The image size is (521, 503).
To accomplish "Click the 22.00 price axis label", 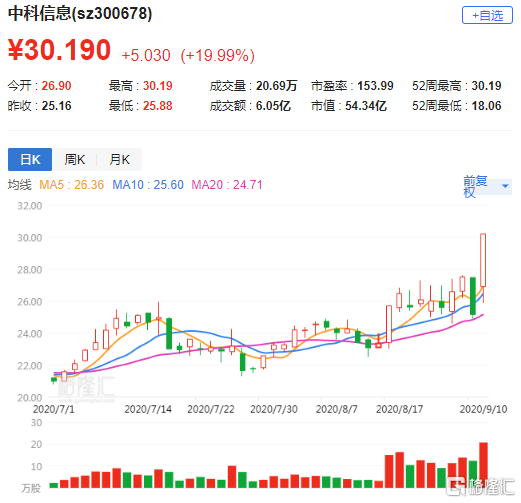I will pyautogui.click(x=30, y=366).
